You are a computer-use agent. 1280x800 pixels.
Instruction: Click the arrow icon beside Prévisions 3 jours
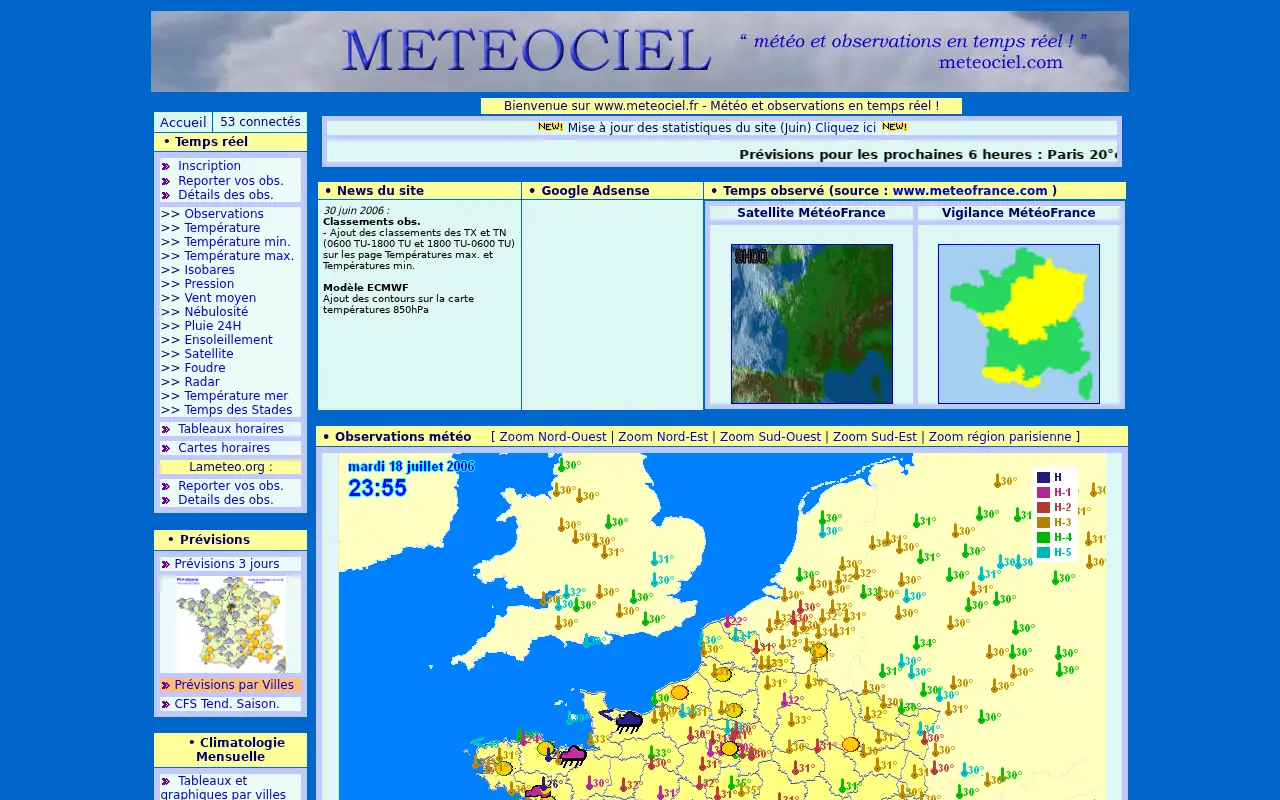coord(166,564)
